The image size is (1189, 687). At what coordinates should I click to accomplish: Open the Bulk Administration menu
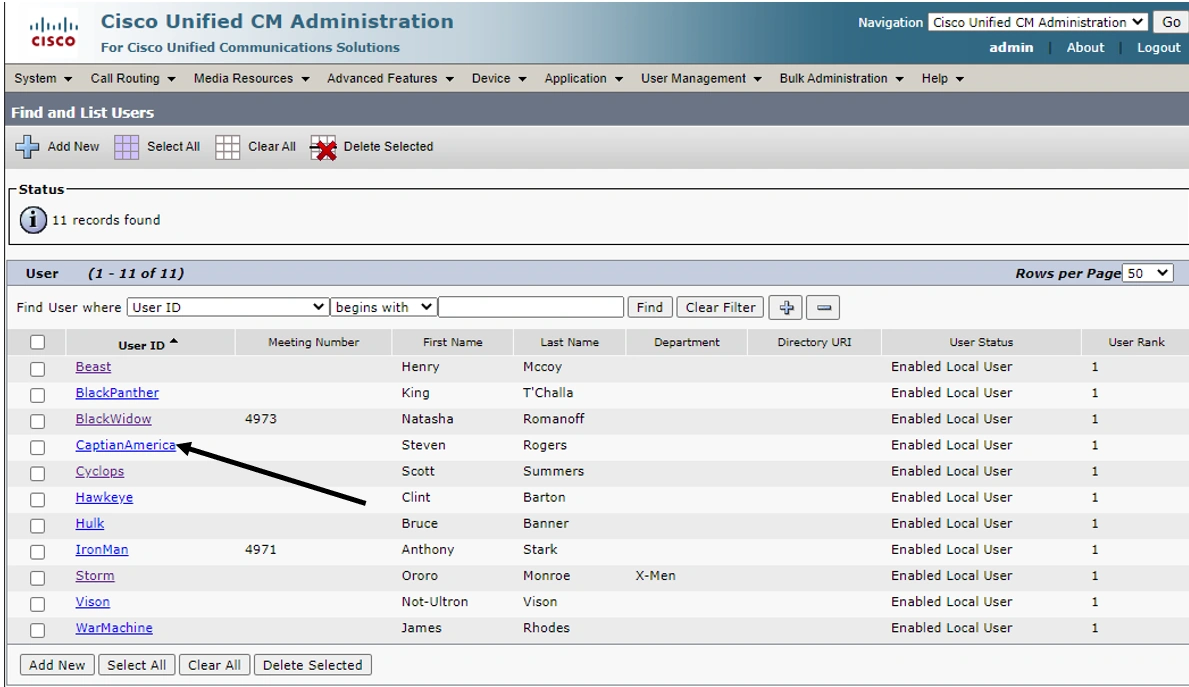841,78
